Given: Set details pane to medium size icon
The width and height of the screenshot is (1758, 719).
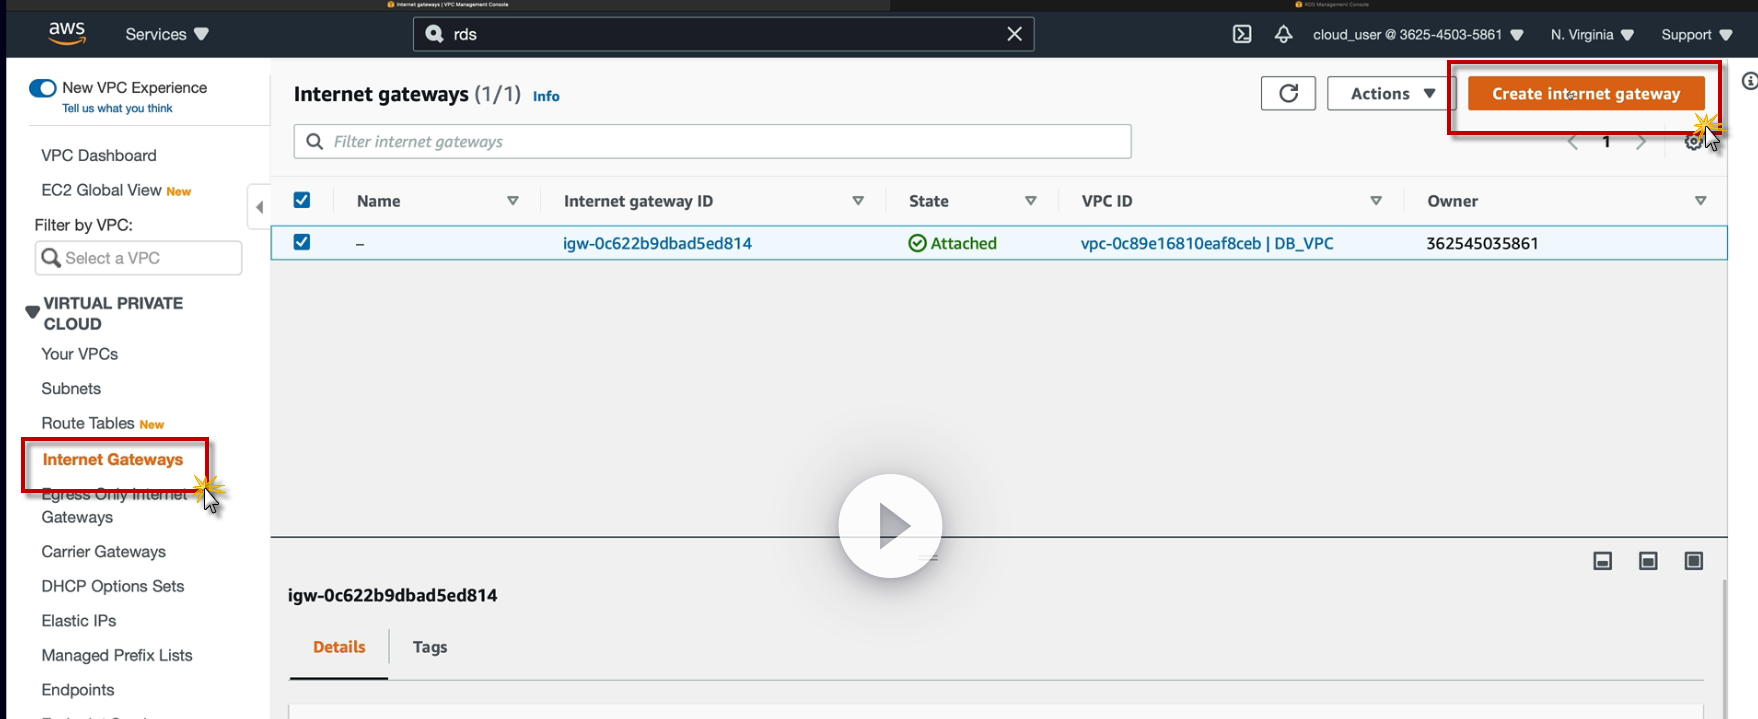Looking at the screenshot, I should point(1648,561).
